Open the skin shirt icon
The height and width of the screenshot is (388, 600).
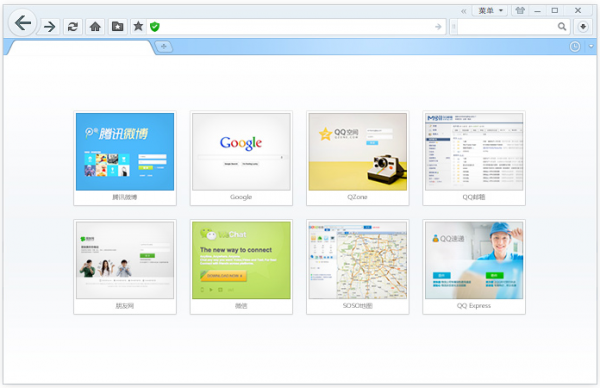[x=520, y=10]
